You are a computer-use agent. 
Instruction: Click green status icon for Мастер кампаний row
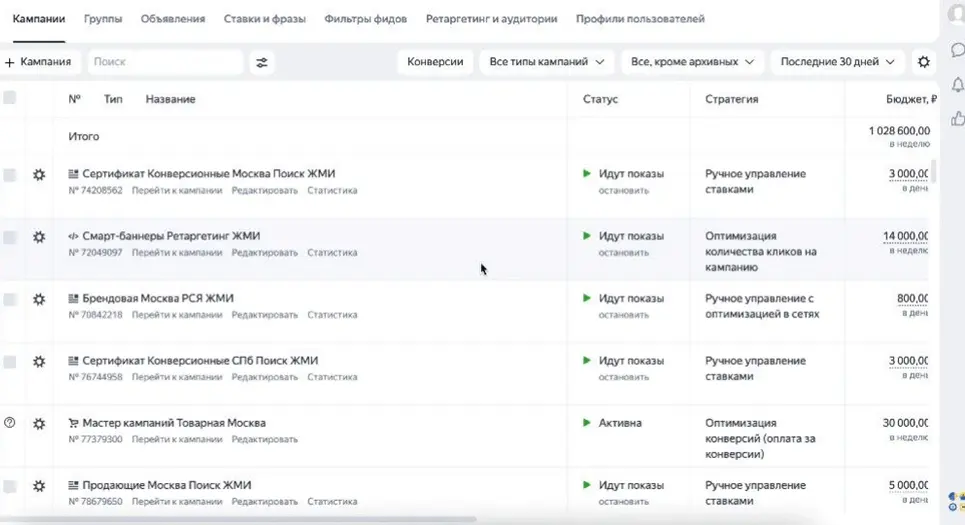point(587,423)
